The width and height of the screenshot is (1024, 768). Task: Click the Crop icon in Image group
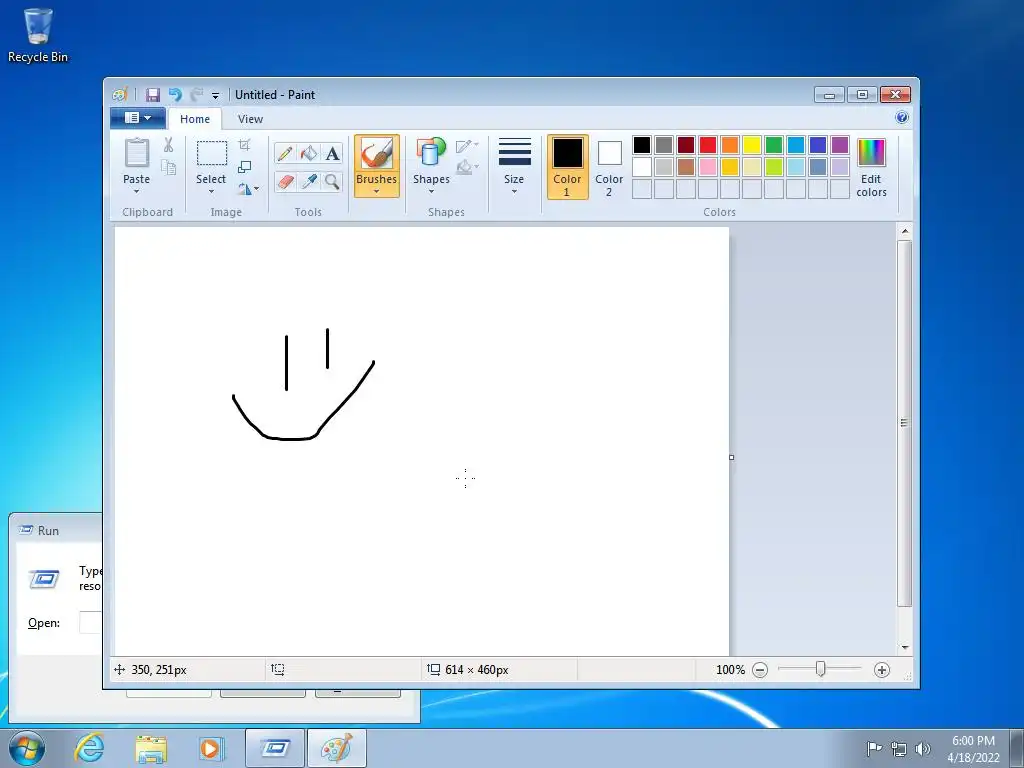tap(244, 144)
